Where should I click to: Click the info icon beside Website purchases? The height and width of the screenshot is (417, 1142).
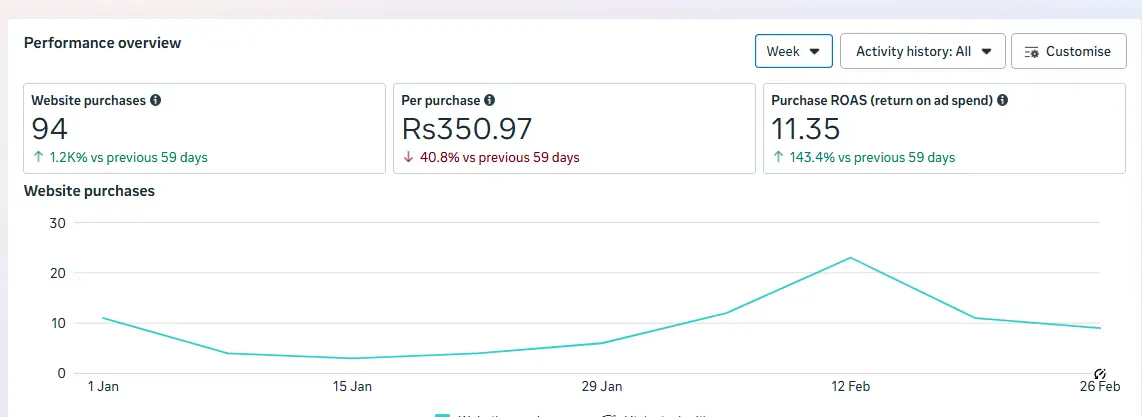click(x=155, y=100)
